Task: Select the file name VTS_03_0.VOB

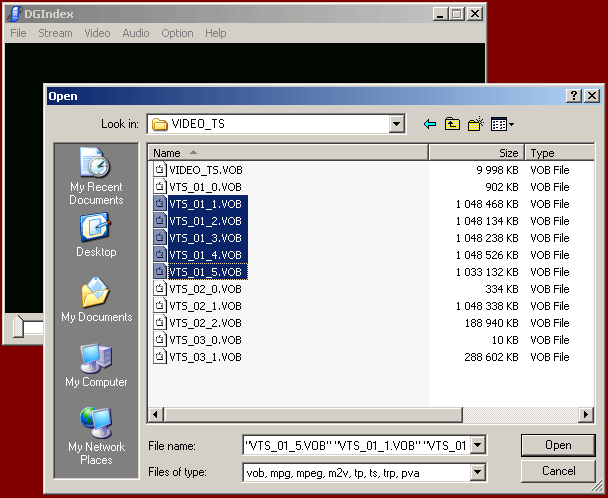Action: (206, 340)
